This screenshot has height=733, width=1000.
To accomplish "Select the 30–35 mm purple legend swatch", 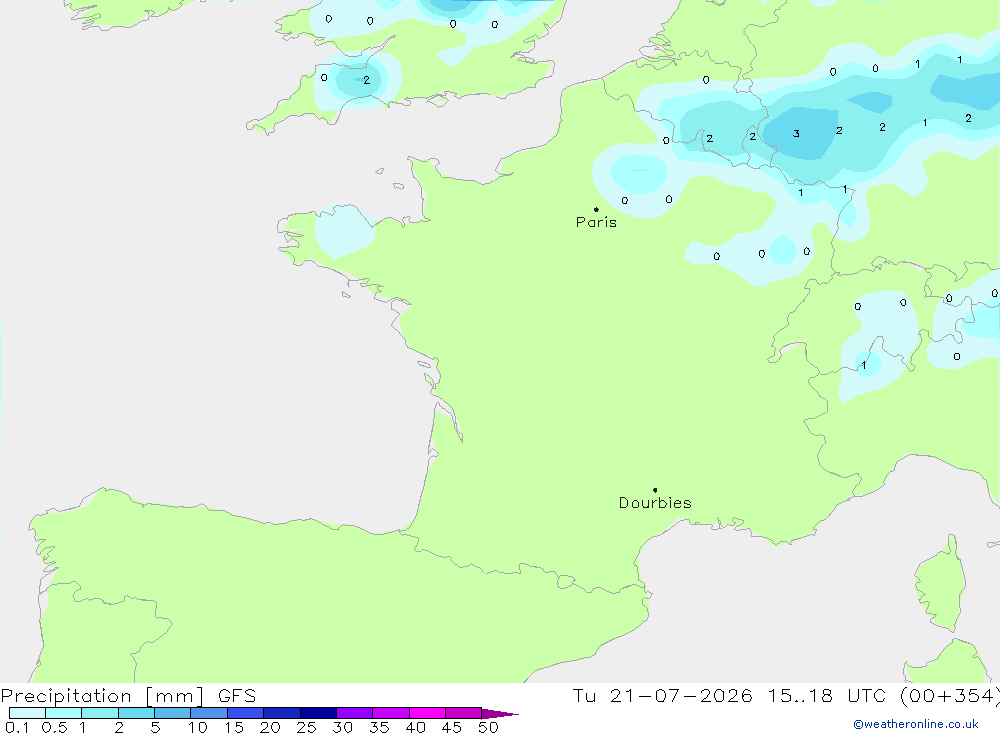I will click(355, 713).
